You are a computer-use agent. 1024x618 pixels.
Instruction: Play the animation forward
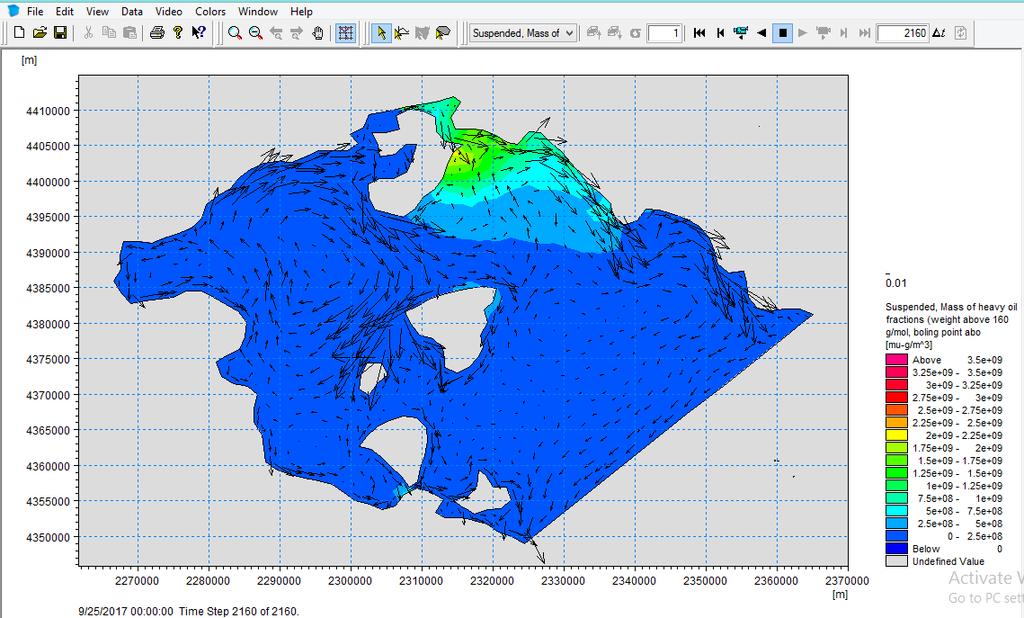[x=803, y=33]
